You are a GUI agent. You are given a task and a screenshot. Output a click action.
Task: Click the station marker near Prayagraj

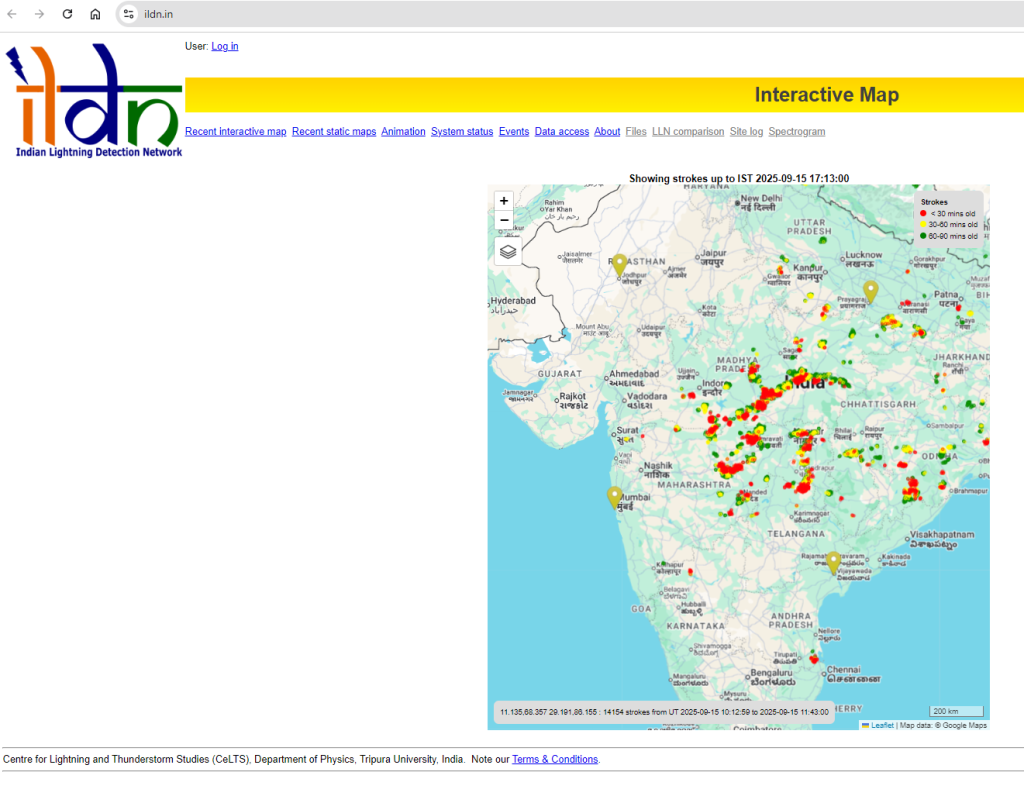[x=870, y=291]
